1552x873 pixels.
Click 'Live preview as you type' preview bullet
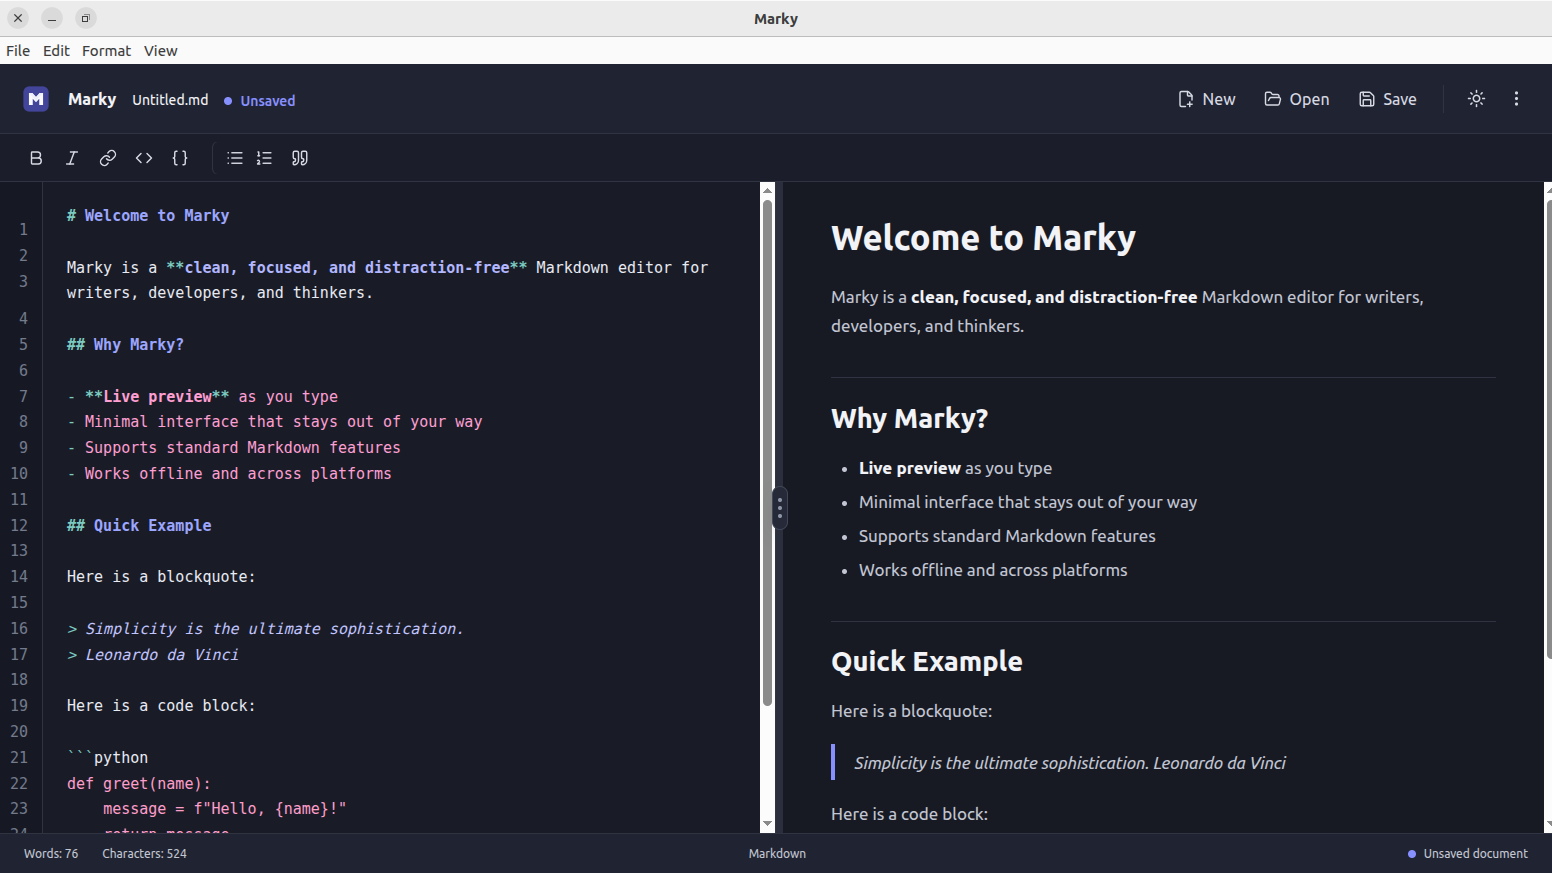coord(955,468)
